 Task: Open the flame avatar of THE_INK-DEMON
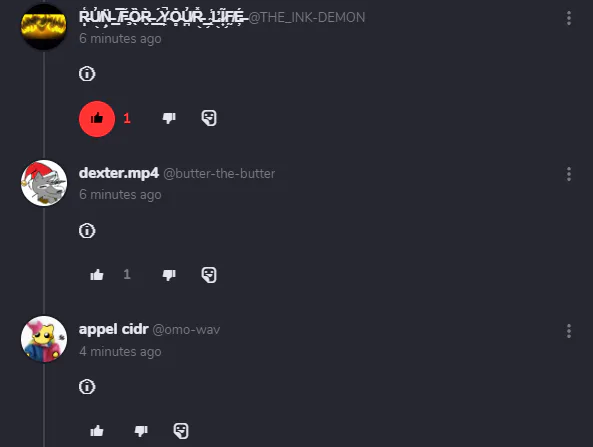(x=43, y=27)
